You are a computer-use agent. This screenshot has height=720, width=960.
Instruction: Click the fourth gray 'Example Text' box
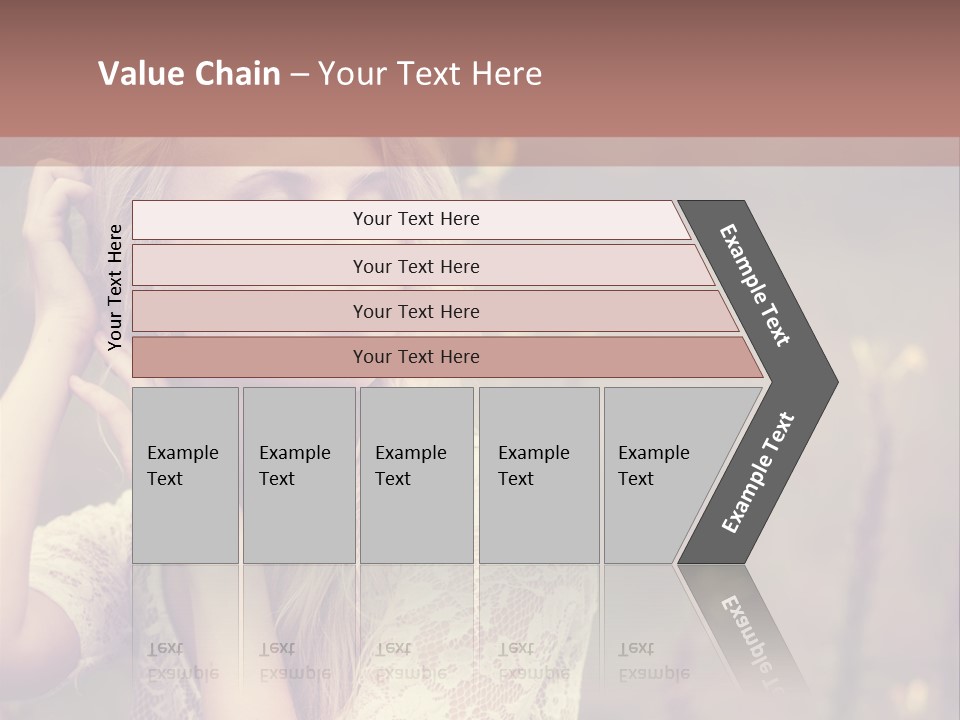[539, 475]
